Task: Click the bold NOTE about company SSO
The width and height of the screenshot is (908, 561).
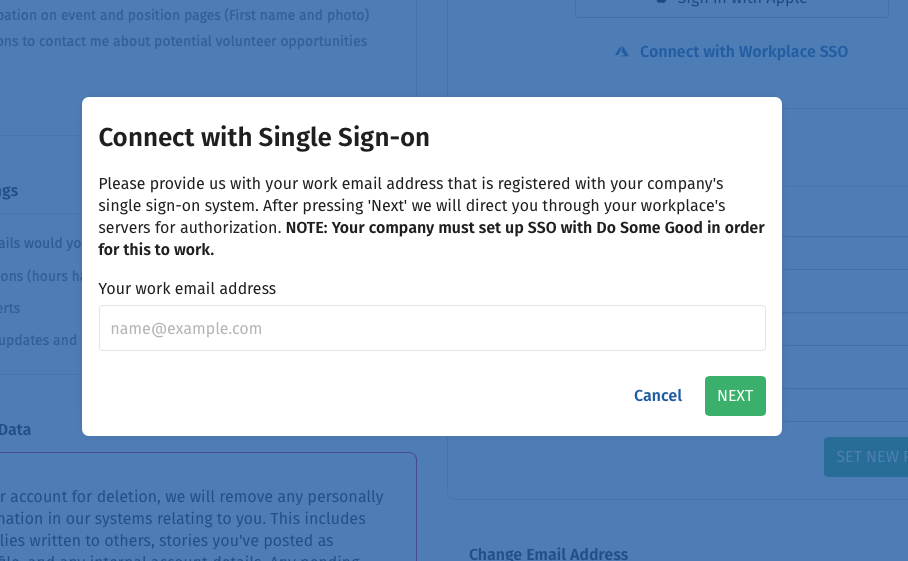Action: point(431,239)
